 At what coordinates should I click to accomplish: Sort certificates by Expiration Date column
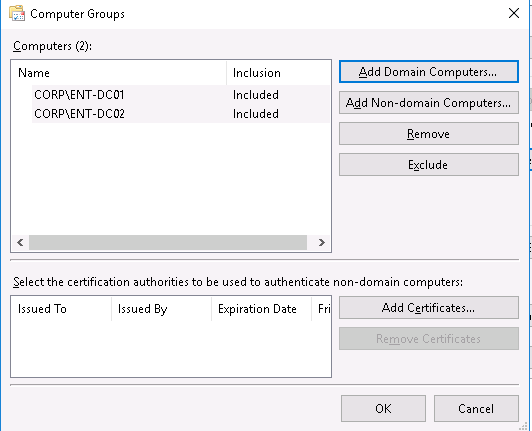(261, 309)
